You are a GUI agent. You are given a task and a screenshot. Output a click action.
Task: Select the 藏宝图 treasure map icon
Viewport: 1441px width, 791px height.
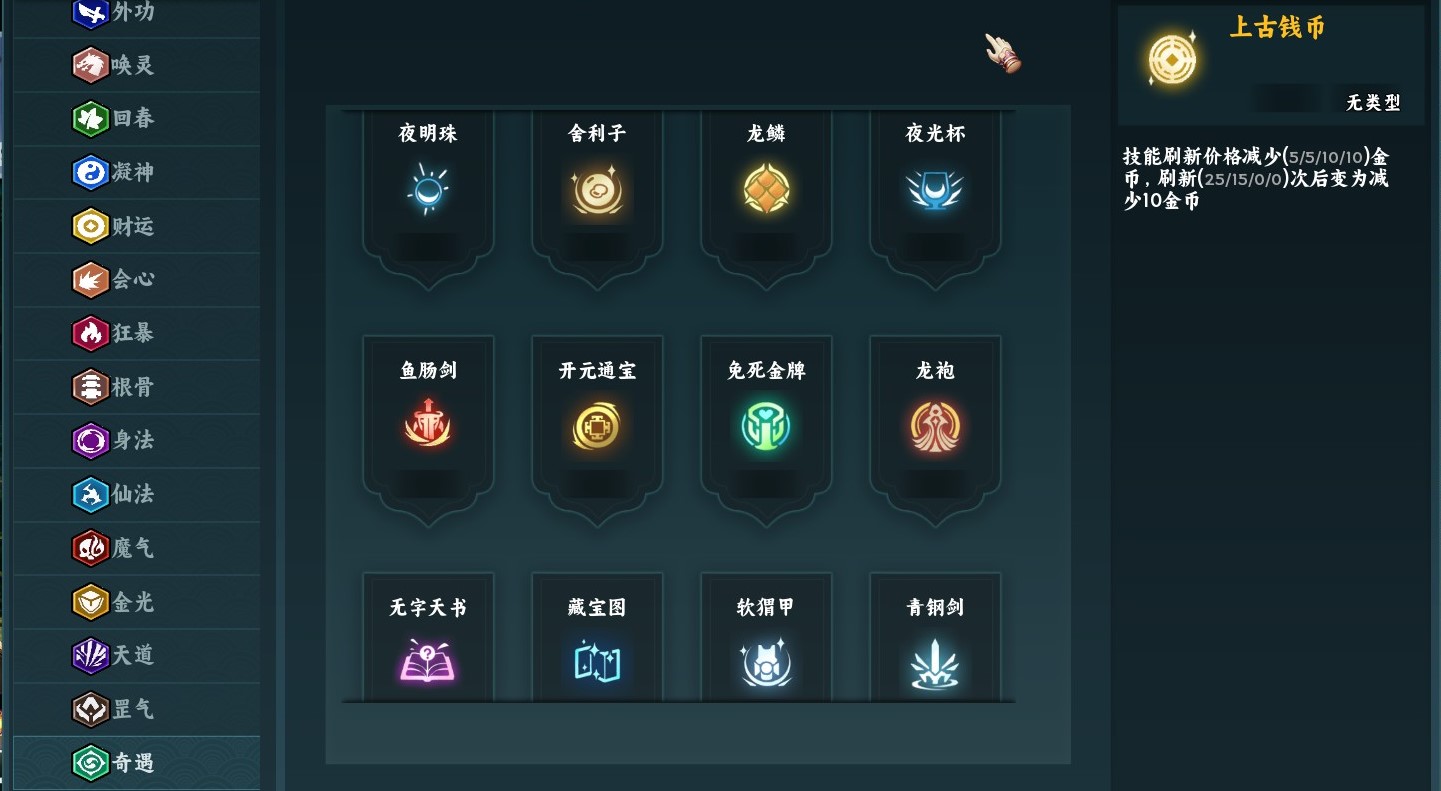pyautogui.click(x=597, y=662)
